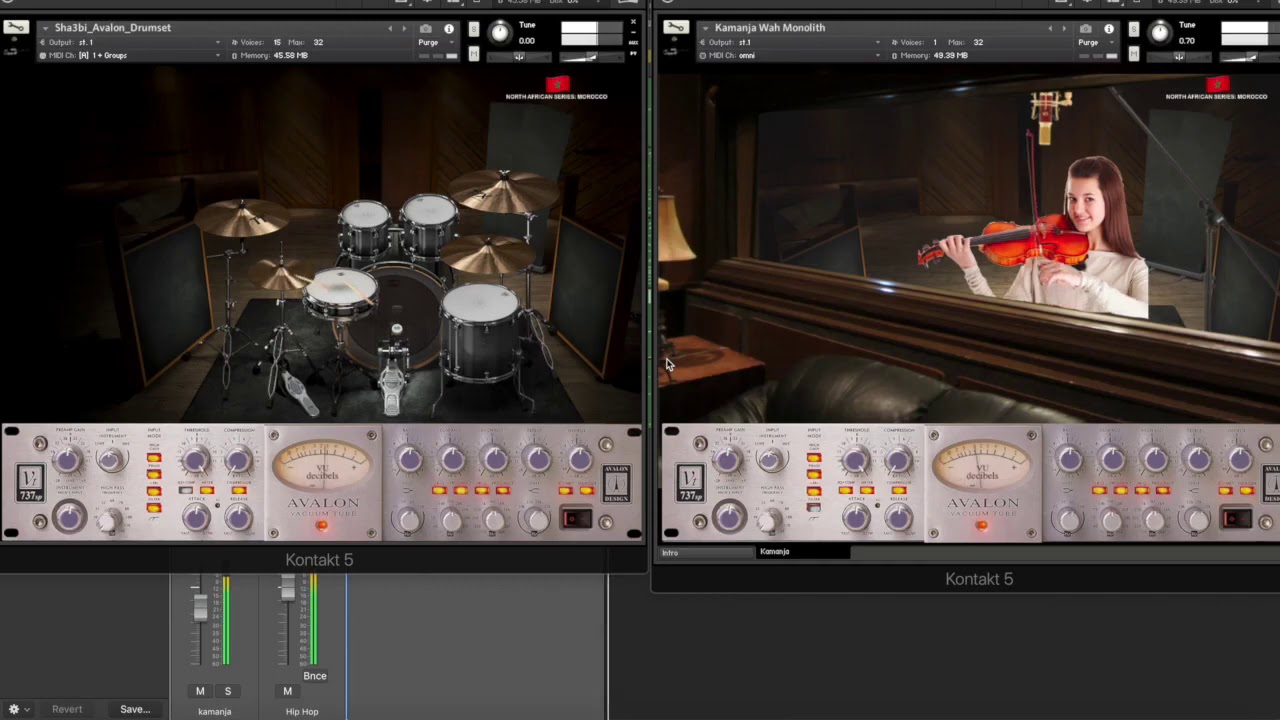Open the Kamanja Wah Monolith name dropdown
Screen dimensions: 1280x720
(705, 28)
